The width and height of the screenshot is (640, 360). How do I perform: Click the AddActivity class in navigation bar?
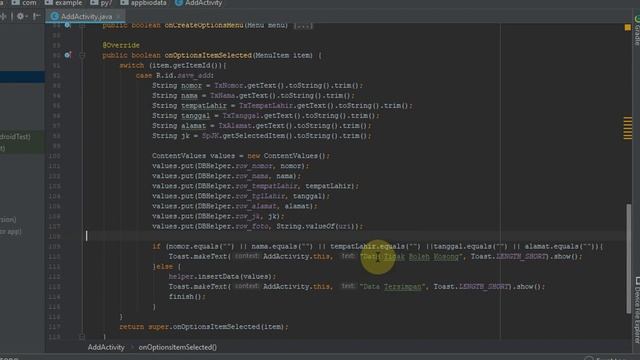tap(198, 3)
